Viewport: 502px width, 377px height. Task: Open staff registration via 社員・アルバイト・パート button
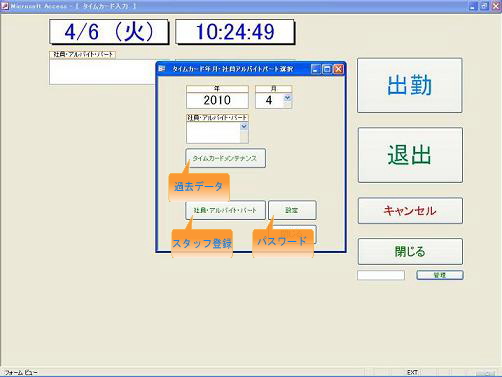tap(225, 210)
